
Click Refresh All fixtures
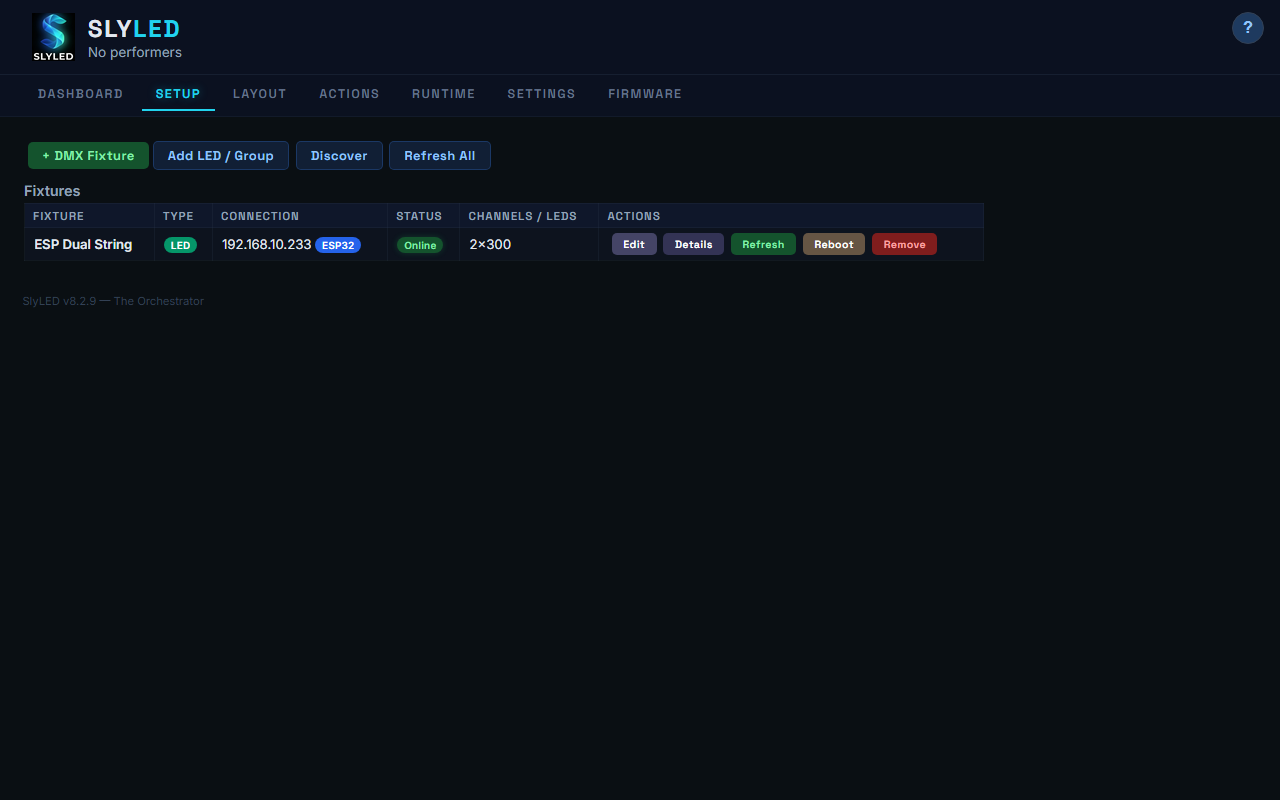pyautogui.click(x=440, y=155)
